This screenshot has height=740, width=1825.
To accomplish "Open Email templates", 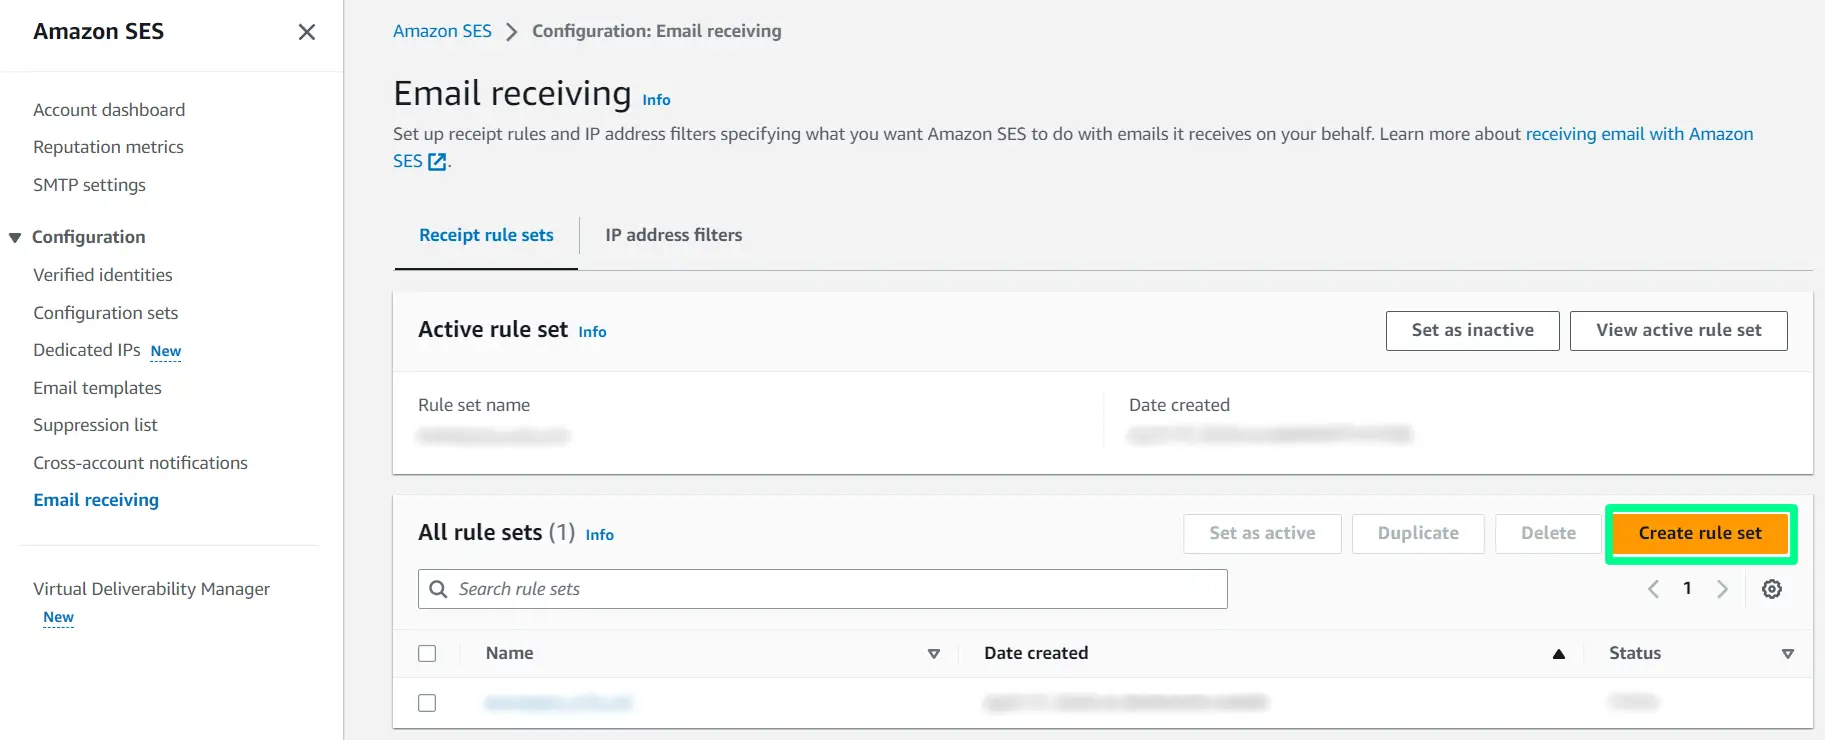I will point(97,388).
